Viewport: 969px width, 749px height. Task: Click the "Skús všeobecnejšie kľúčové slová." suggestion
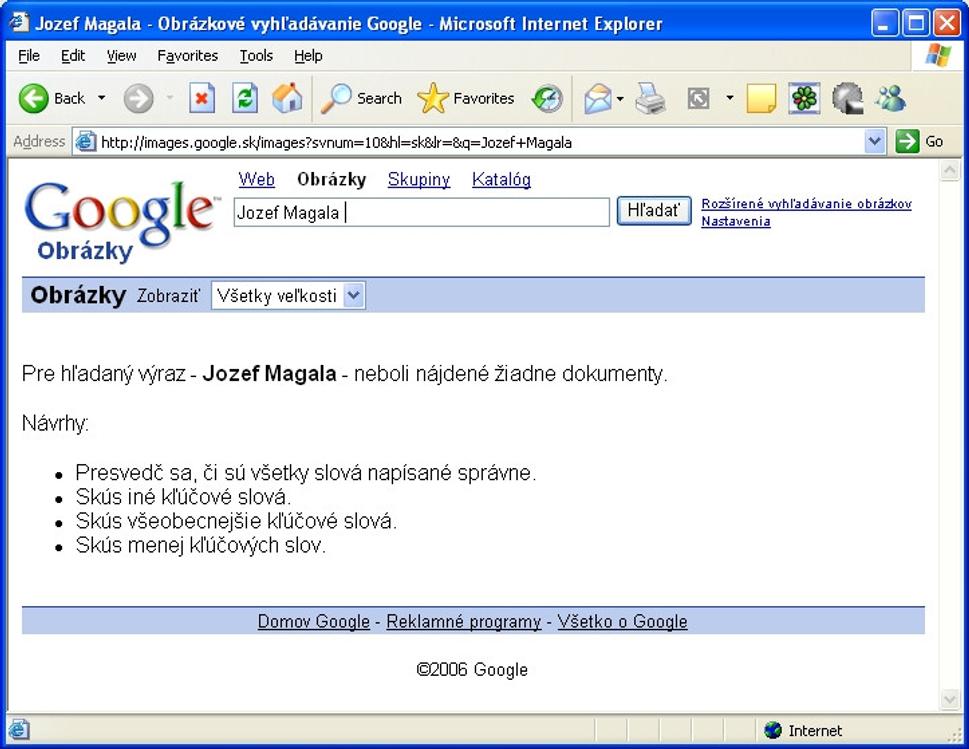pyautogui.click(x=236, y=520)
